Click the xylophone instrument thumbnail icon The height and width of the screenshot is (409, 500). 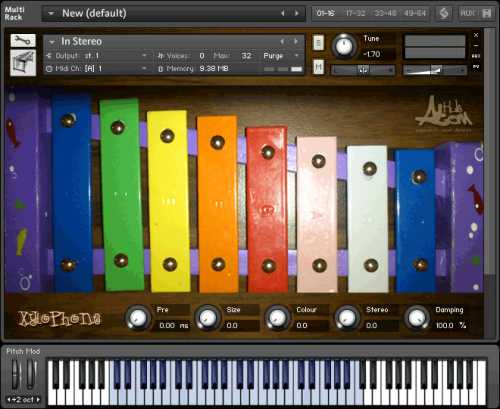[23, 63]
